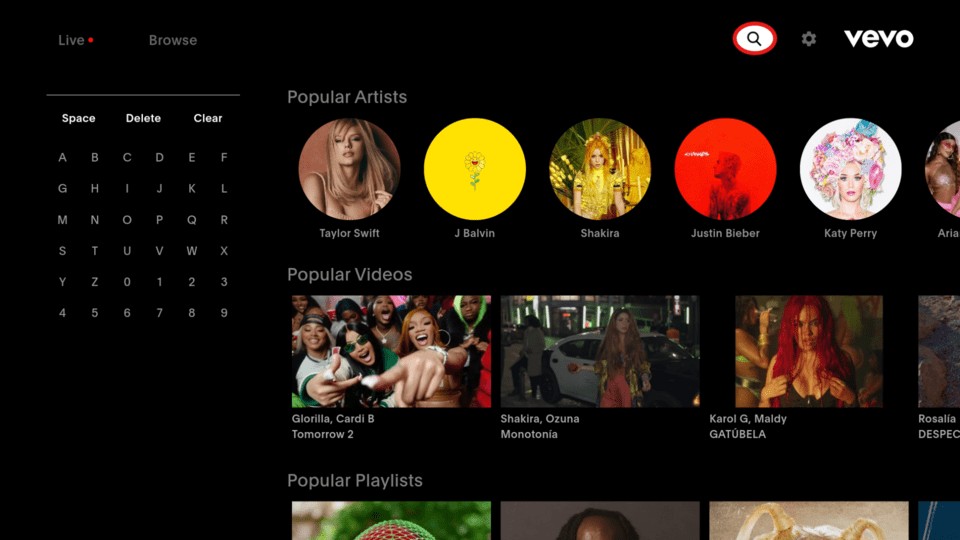Select digit 7 on the keyboard

159,313
